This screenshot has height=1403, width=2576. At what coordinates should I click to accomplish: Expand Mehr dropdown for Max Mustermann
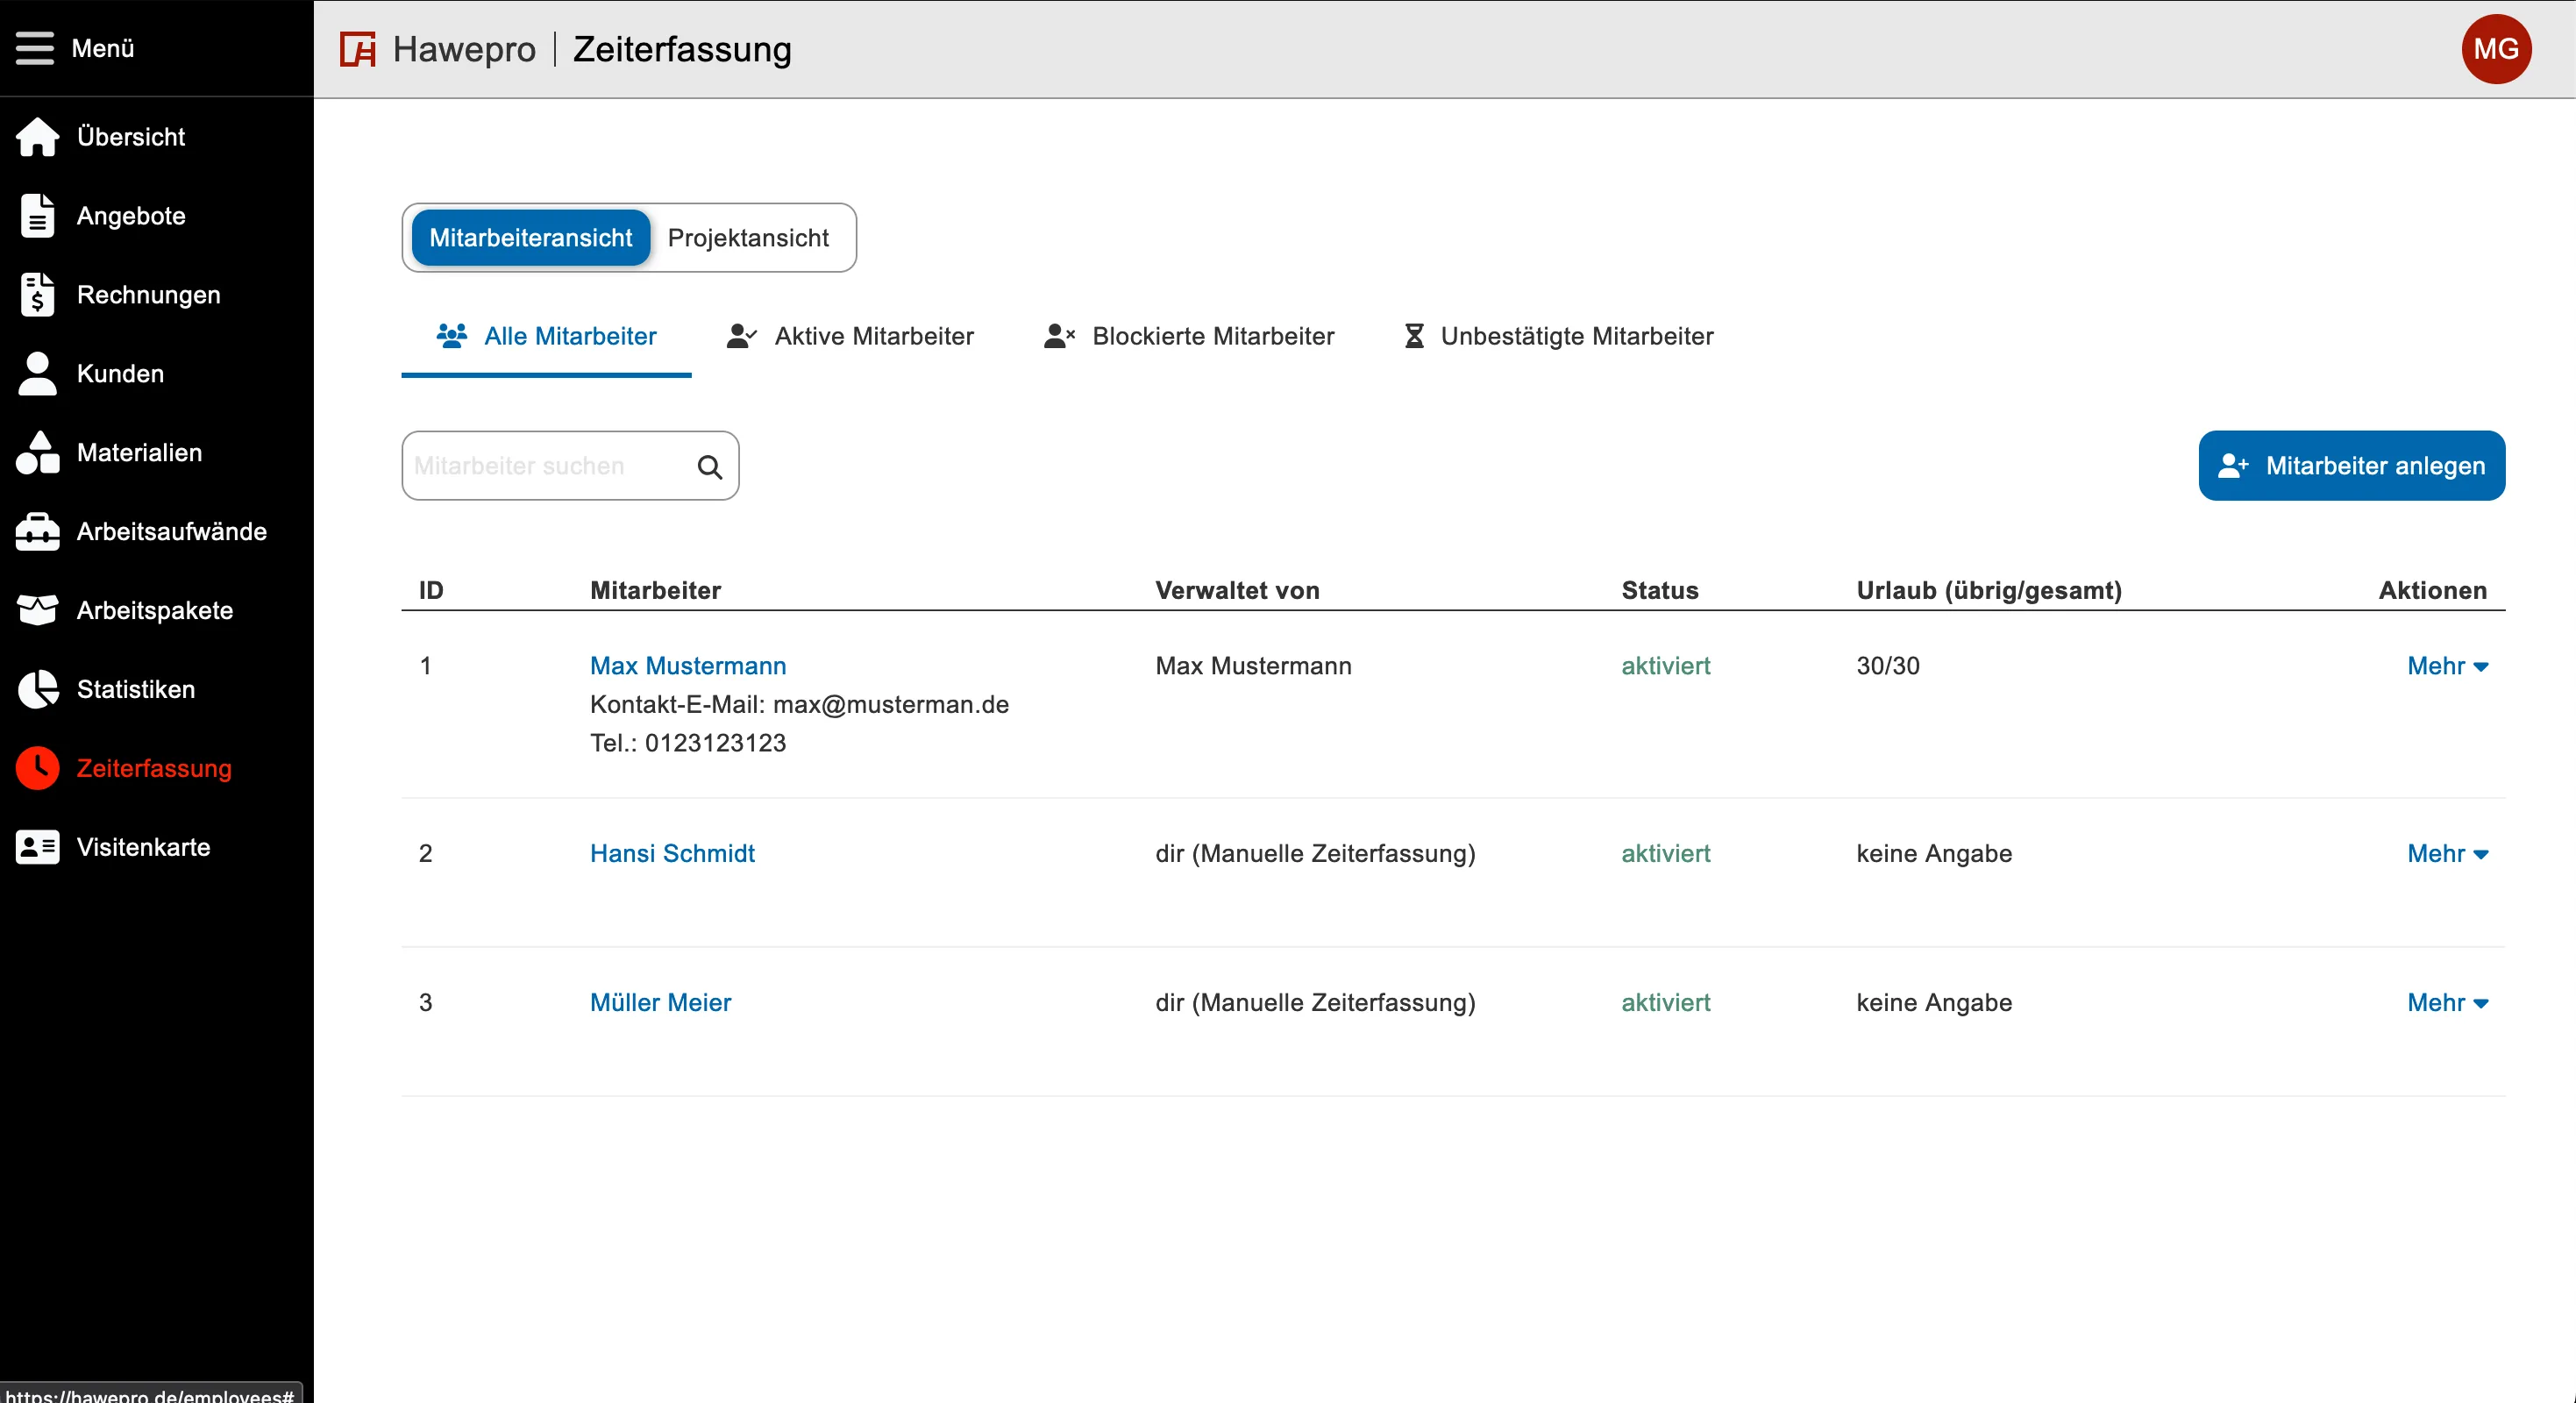pos(2447,666)
